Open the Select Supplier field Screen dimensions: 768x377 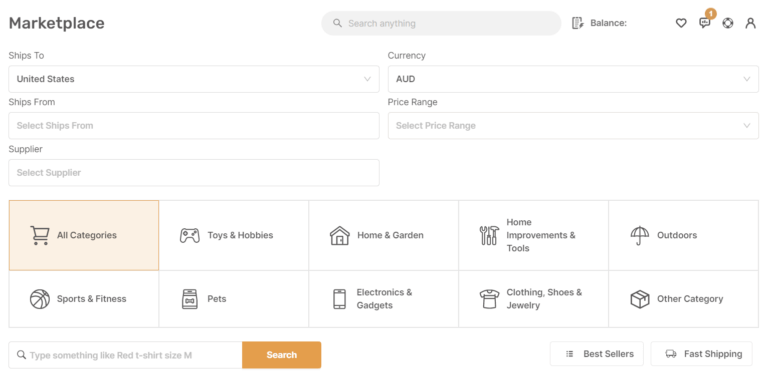pos(194,172)
